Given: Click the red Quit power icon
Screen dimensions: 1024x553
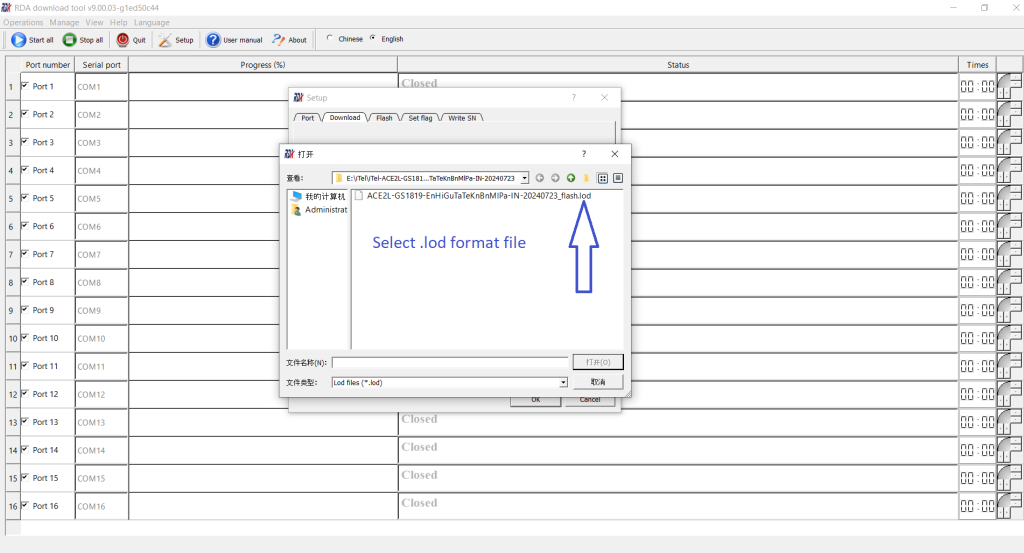Looking at the screenshot, I should (123, 40).
